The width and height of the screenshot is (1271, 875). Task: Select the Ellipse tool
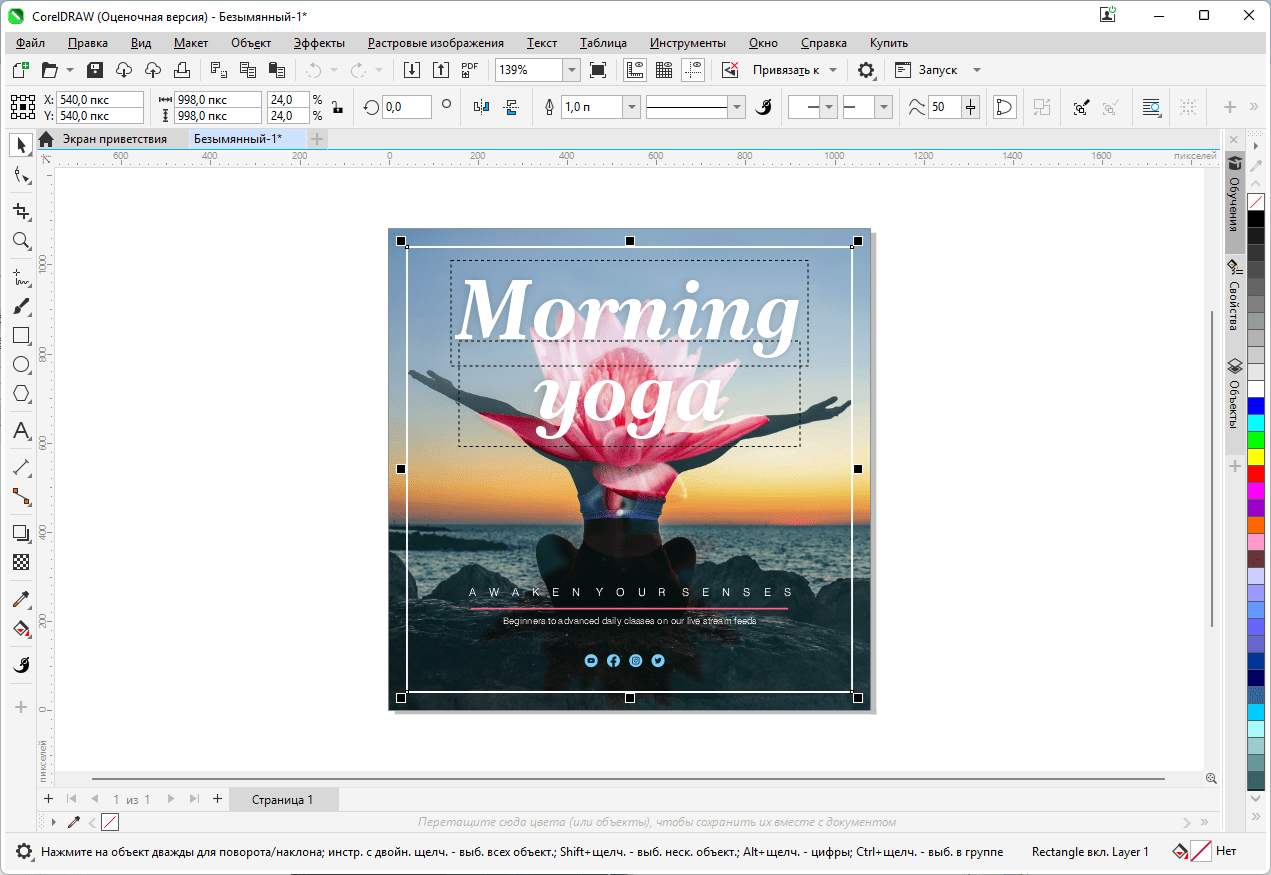click(x=20, y=365)
